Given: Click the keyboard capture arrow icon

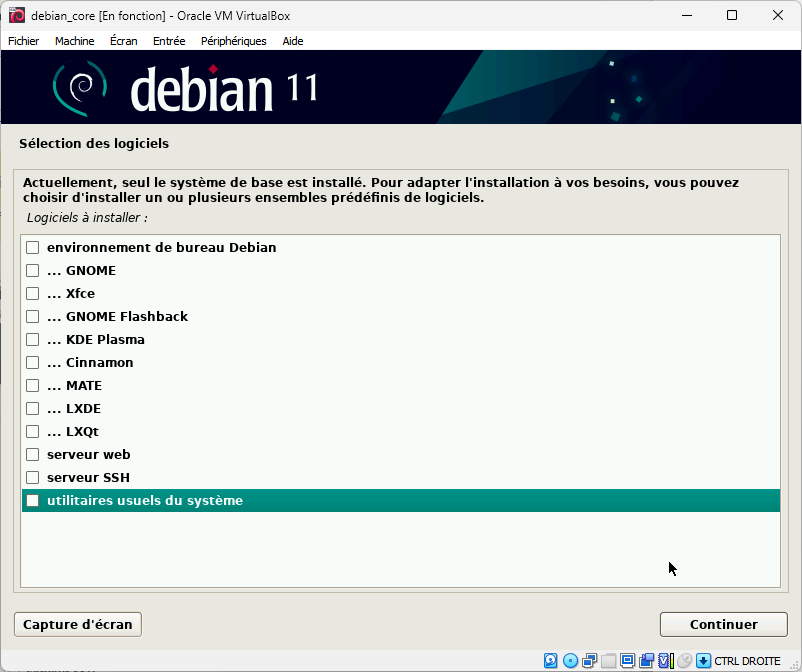Looking at the screenshot, I should click(x=703, y=661).
